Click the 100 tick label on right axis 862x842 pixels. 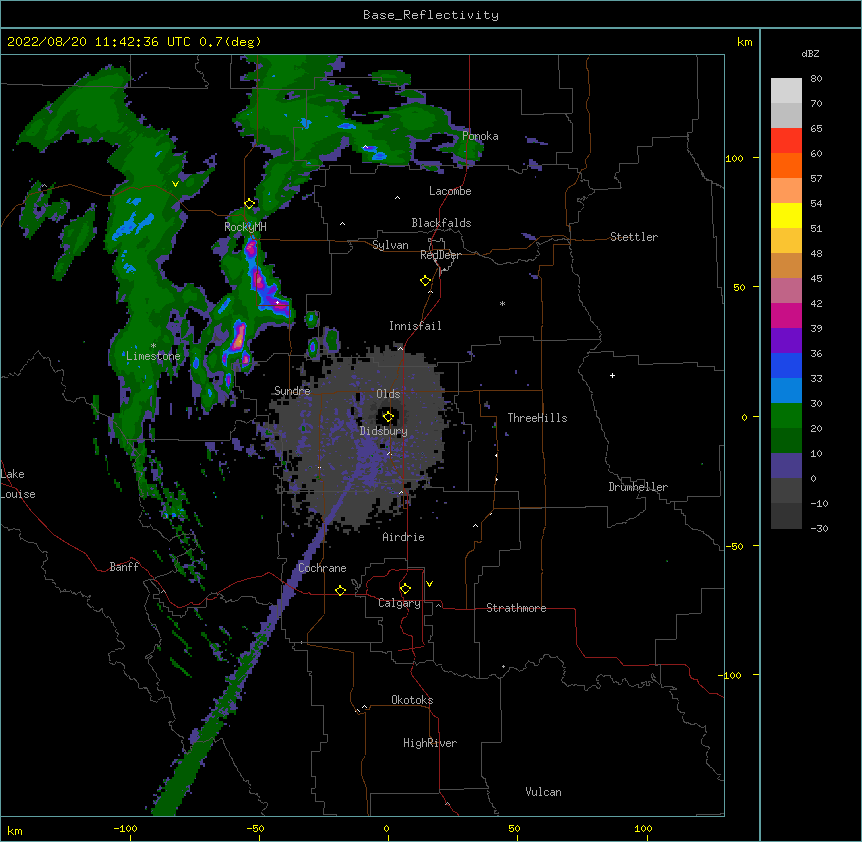click(734, 158)
